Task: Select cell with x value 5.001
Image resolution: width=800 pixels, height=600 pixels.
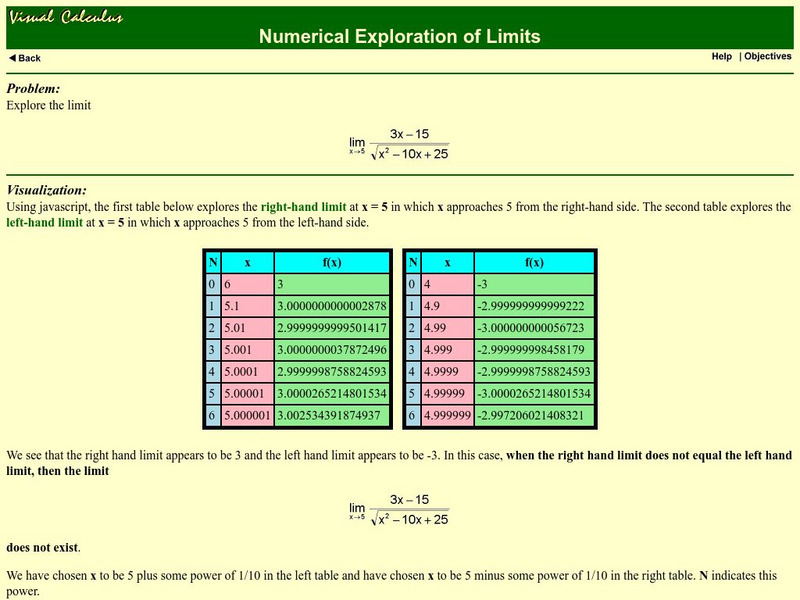Action: tap(247, 350)
